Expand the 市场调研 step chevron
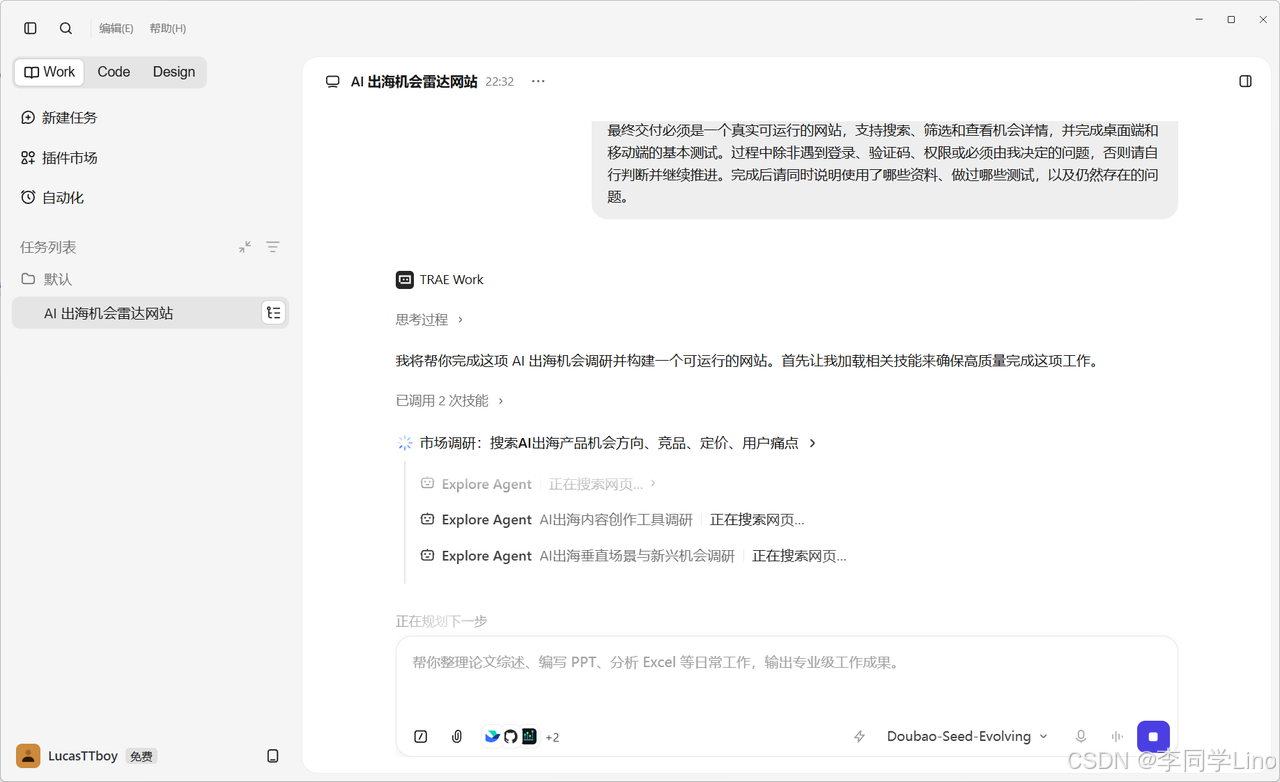 (813, 443)
